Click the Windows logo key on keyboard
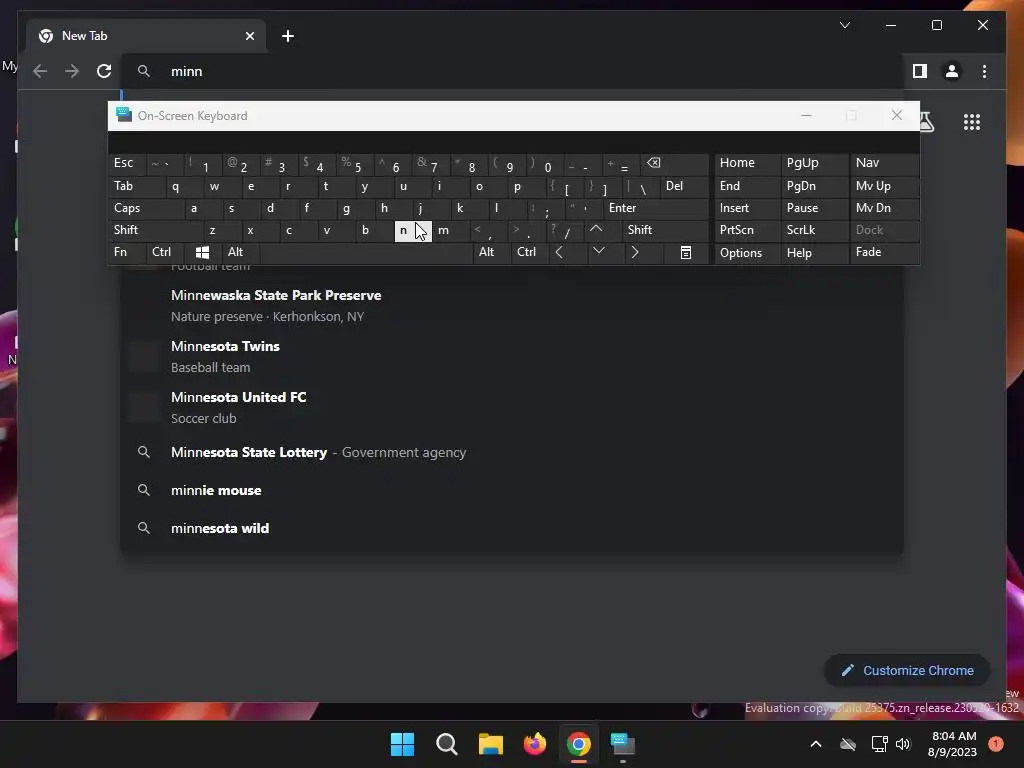Image resolution: width=1024 pixels, height=768 pixels. 202,252
